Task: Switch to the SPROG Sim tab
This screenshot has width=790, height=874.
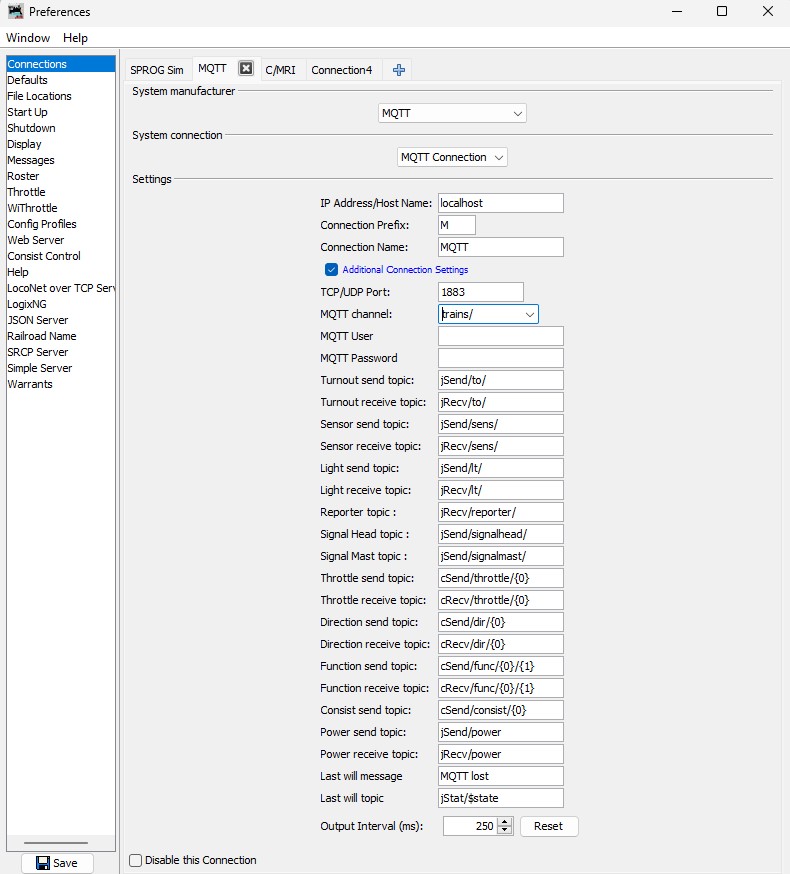Action: 157,70
